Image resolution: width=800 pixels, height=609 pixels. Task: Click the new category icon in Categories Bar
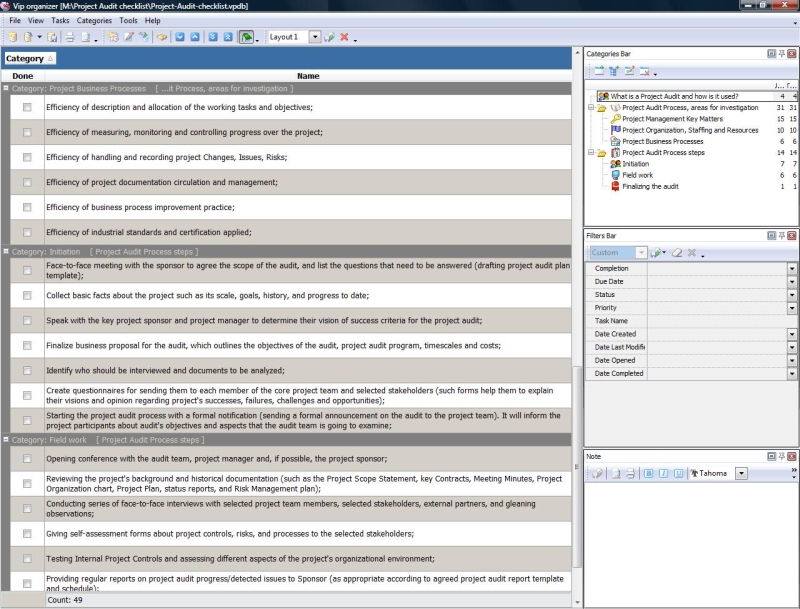pos(598,71)
